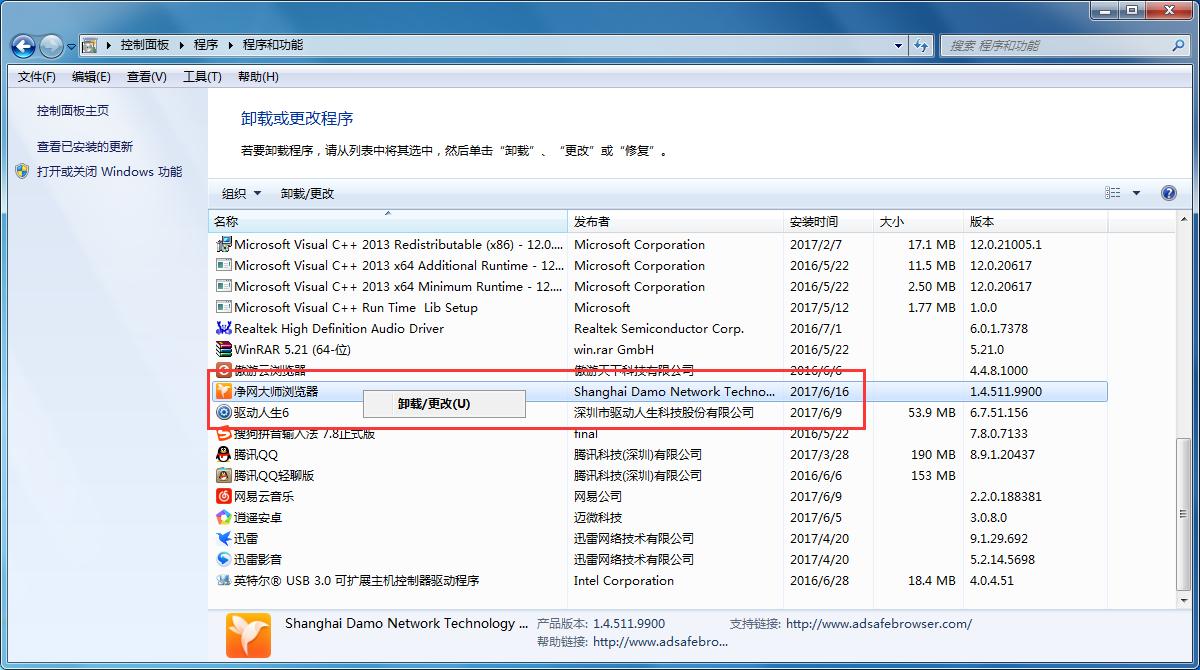Viewport: 1200px width, 670px height.
Task: Click the back navigation arrow button
Action: (24, 46)
